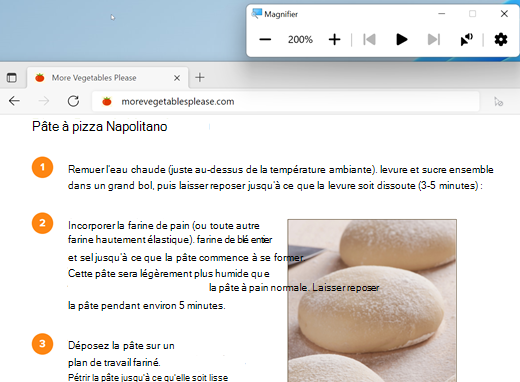Click the 200% zoom level value
This screenshot has height=382, width=520.
pos(300,40)
